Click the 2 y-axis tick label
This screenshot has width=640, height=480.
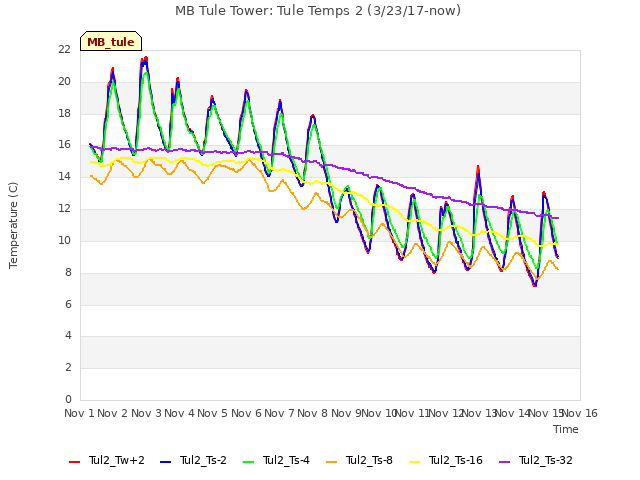[68, 367]
